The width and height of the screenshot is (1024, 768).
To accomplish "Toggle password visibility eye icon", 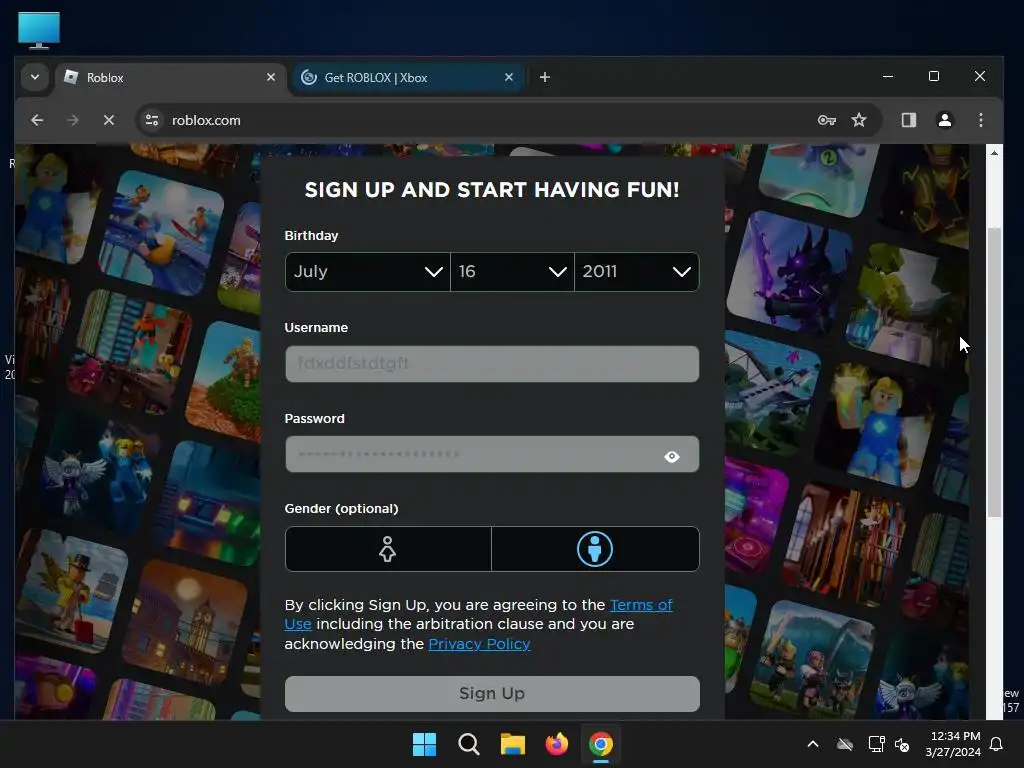I will click(671, 456).
